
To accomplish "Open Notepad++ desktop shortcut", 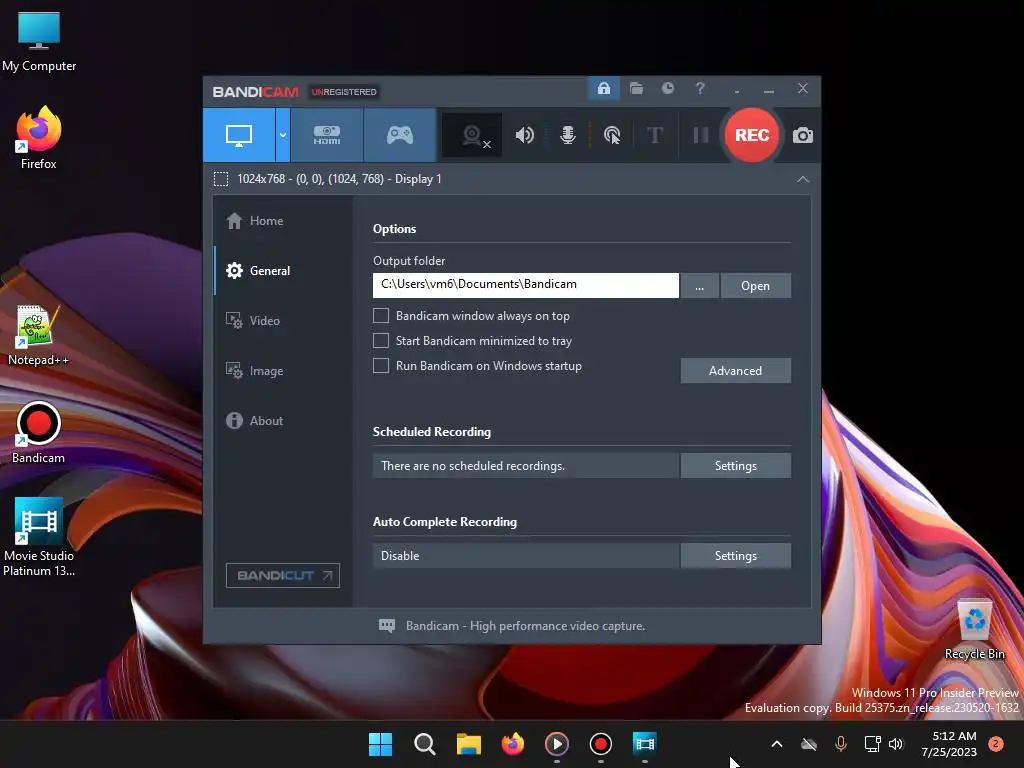I will (38, 335).
